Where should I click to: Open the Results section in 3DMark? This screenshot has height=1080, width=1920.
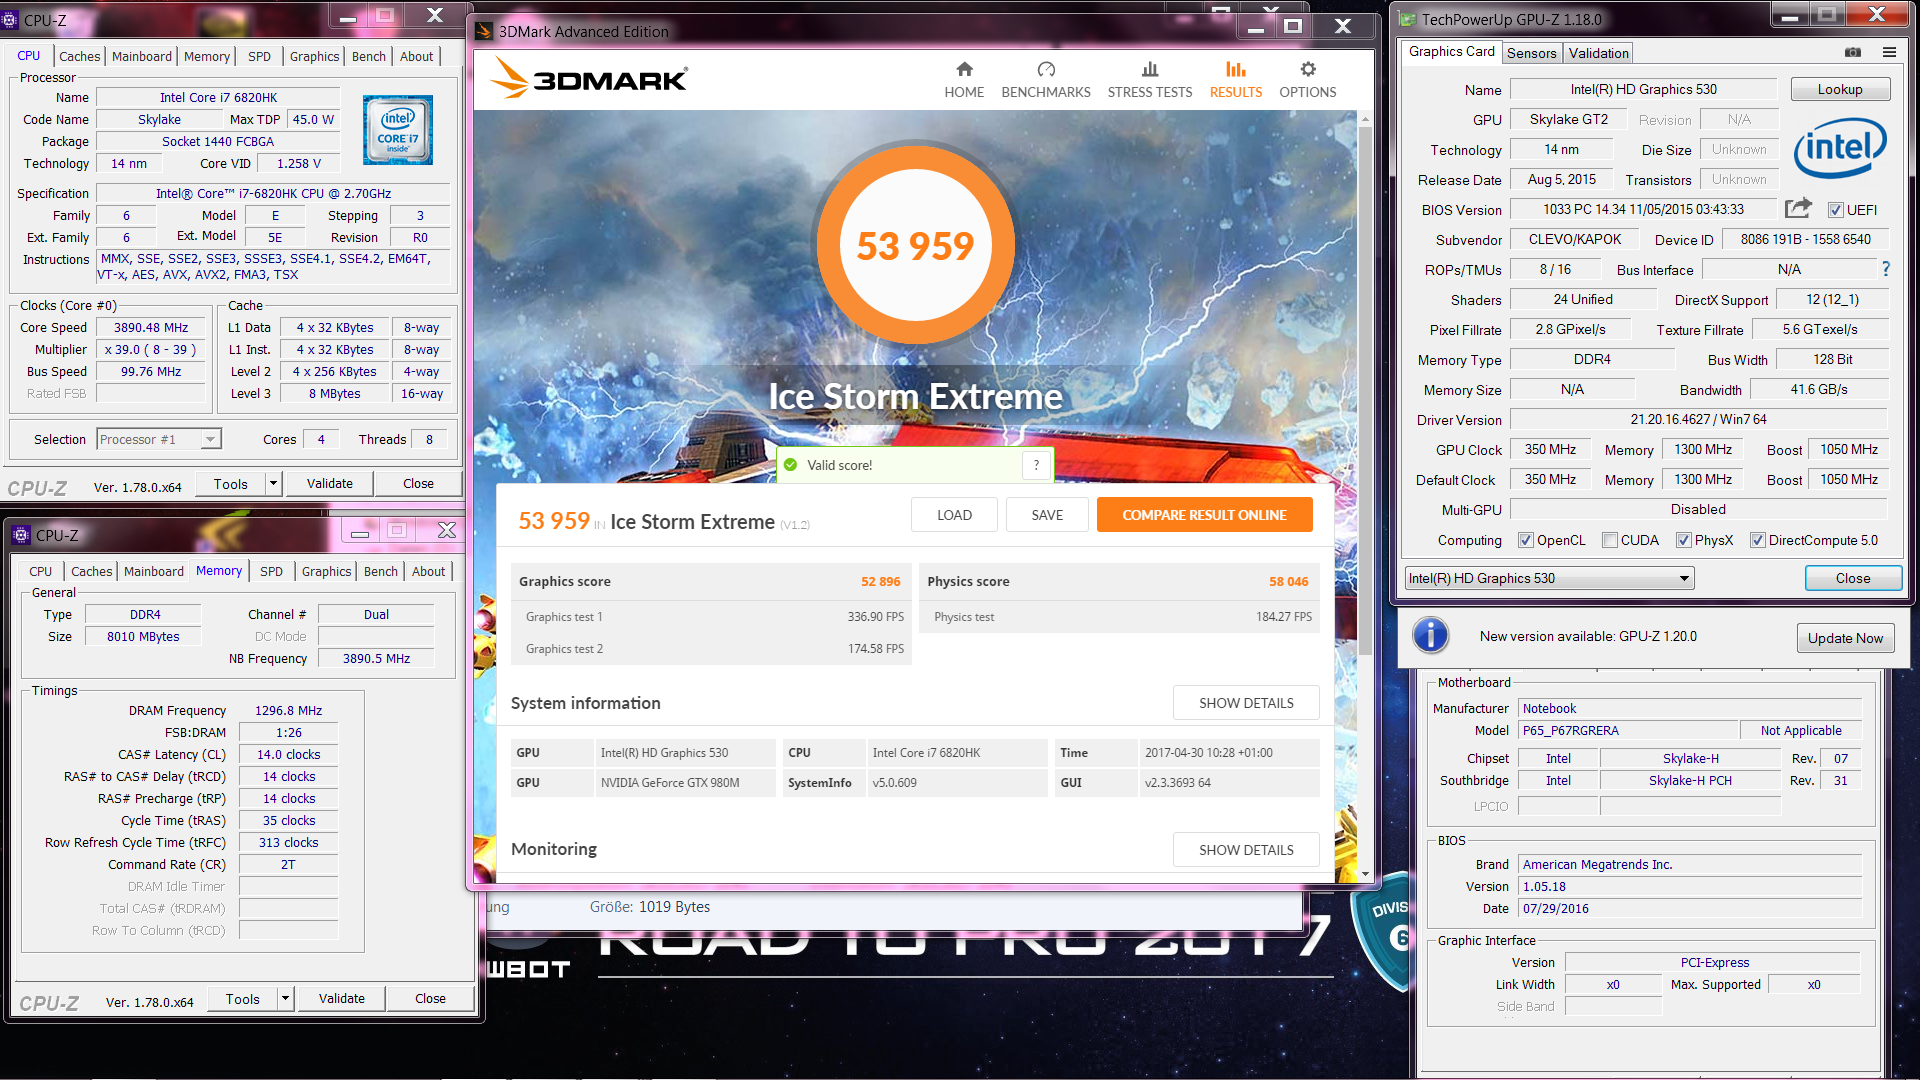[x=1236, y=80]
